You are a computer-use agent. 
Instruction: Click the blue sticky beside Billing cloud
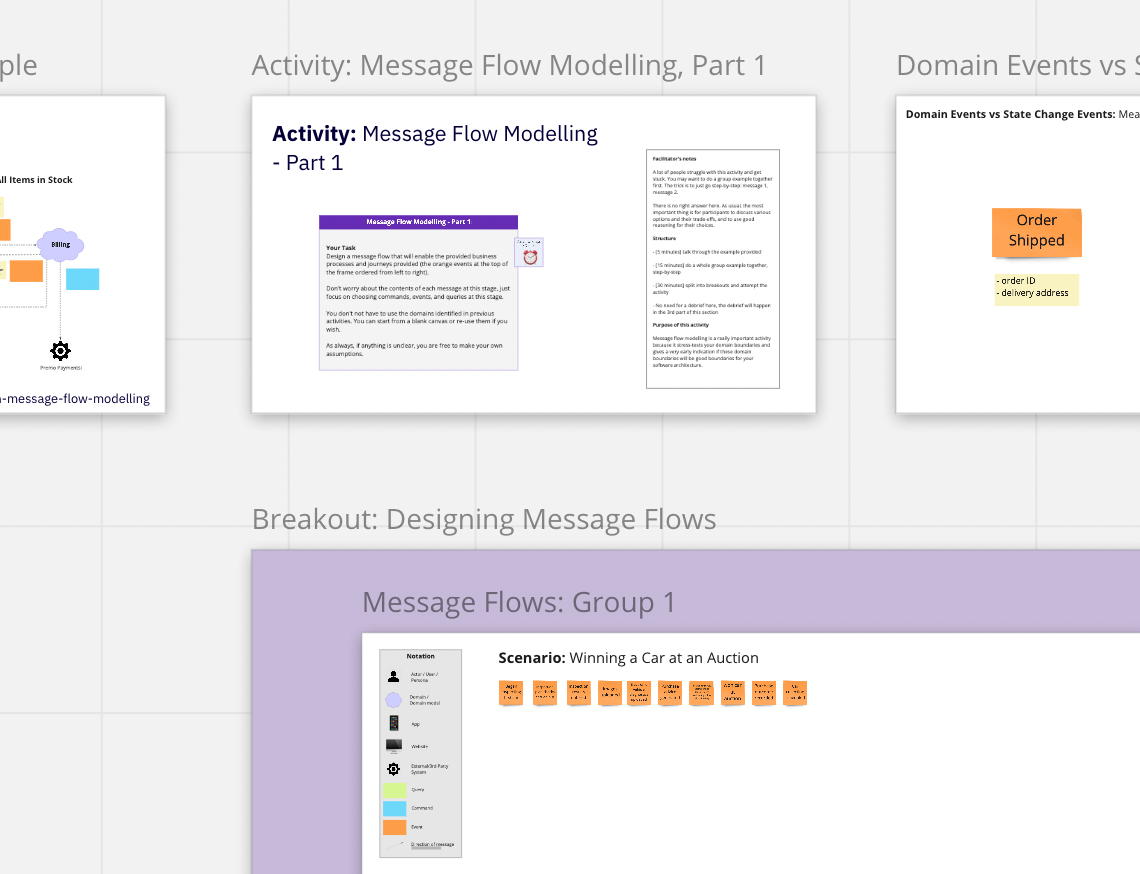(83, 279)
